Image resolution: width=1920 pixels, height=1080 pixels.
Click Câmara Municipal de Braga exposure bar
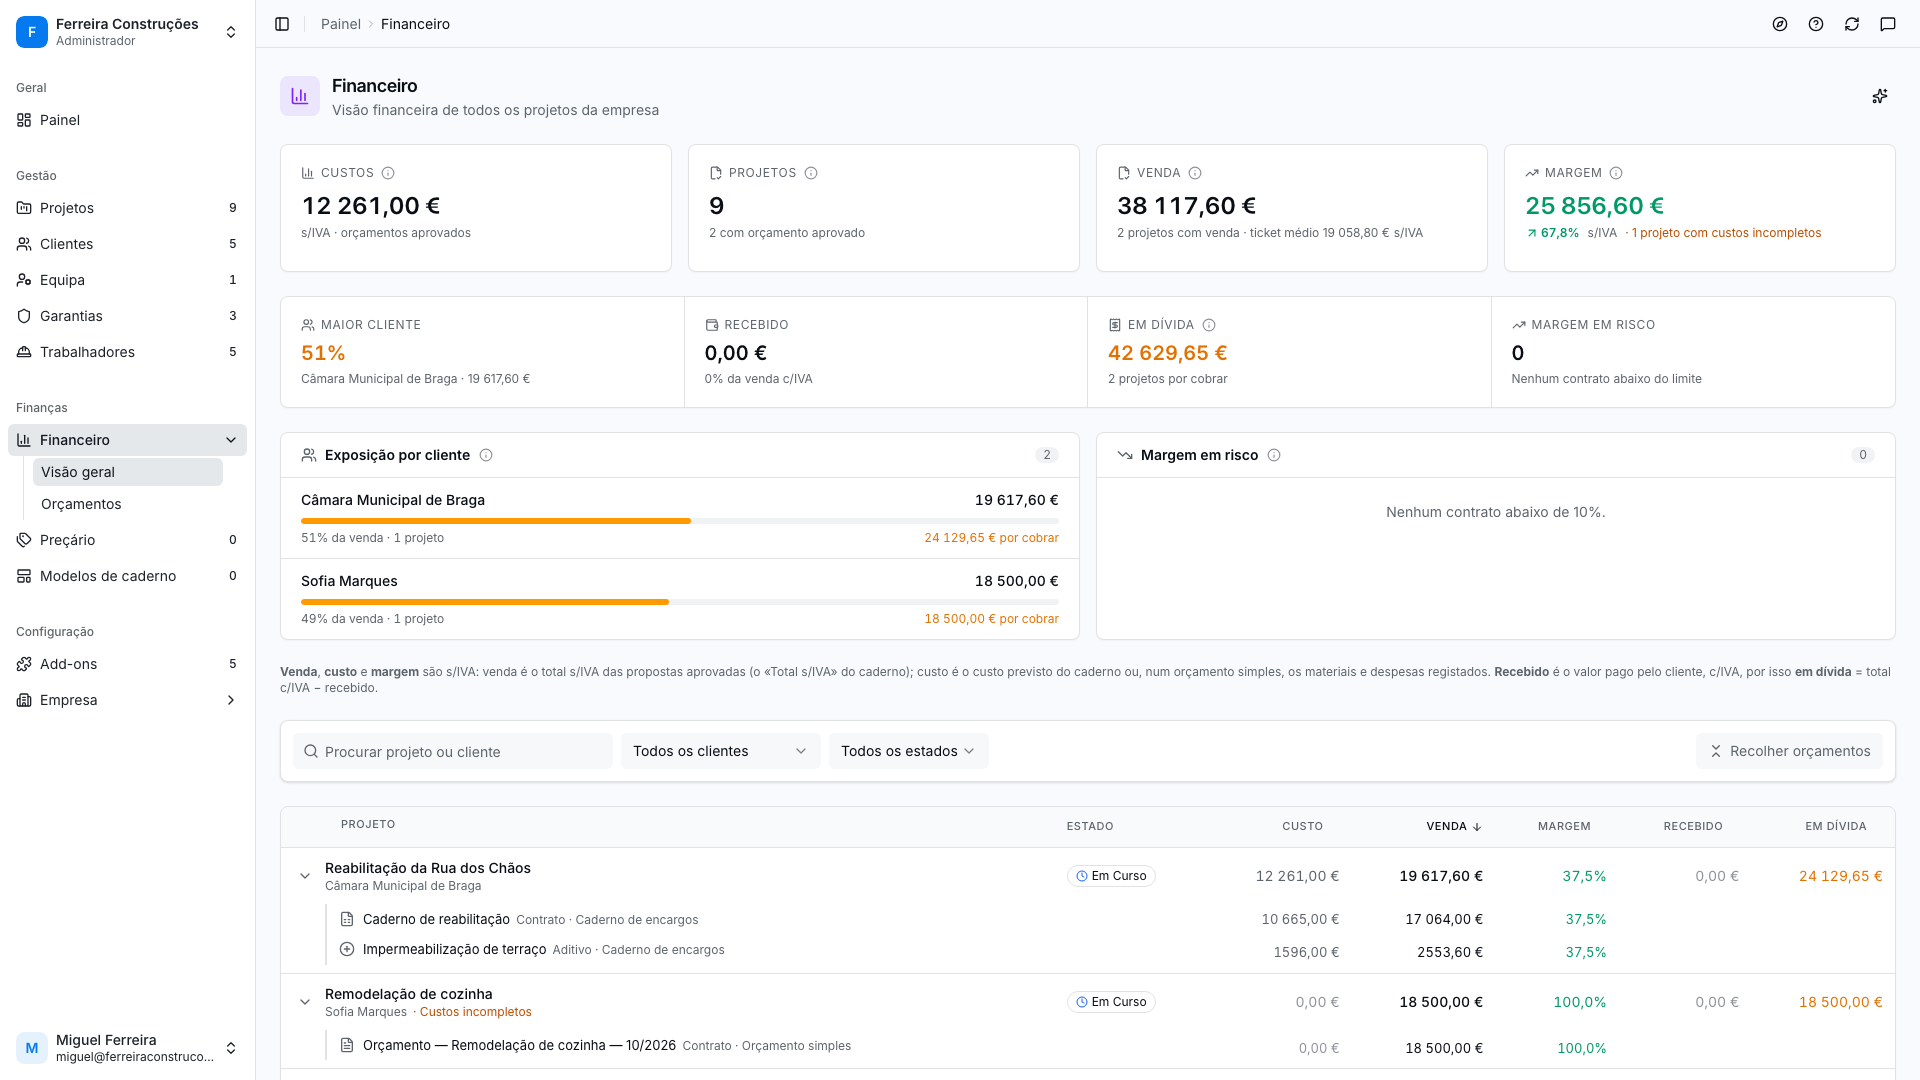click(680, 521)
